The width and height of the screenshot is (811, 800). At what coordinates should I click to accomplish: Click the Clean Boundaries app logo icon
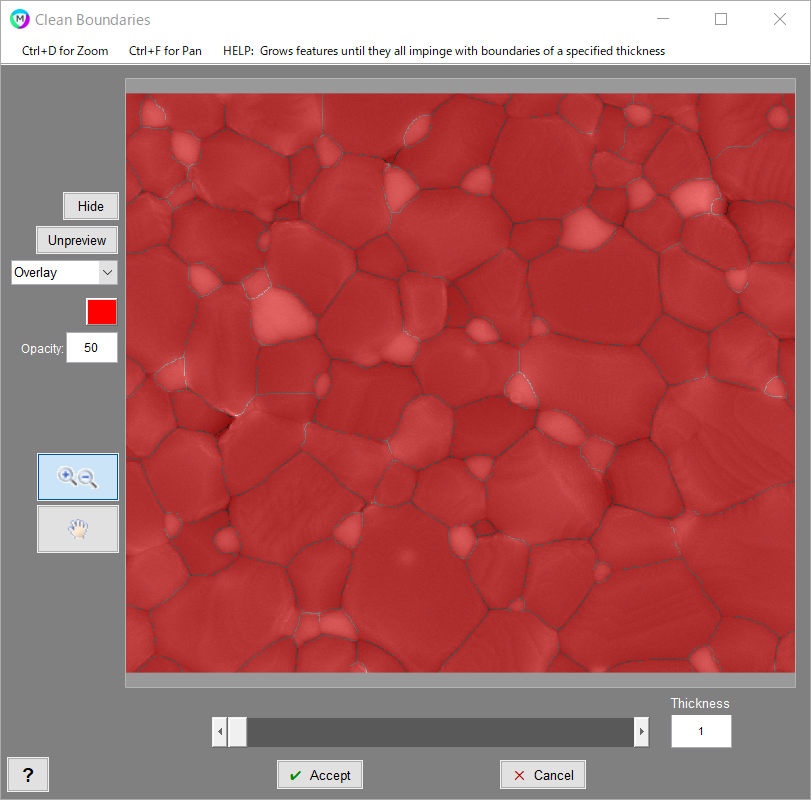pos(20,20)
